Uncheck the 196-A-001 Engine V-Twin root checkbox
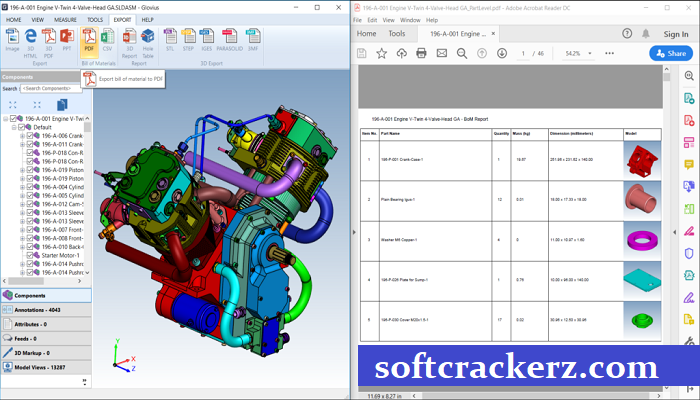 (13, 118)
